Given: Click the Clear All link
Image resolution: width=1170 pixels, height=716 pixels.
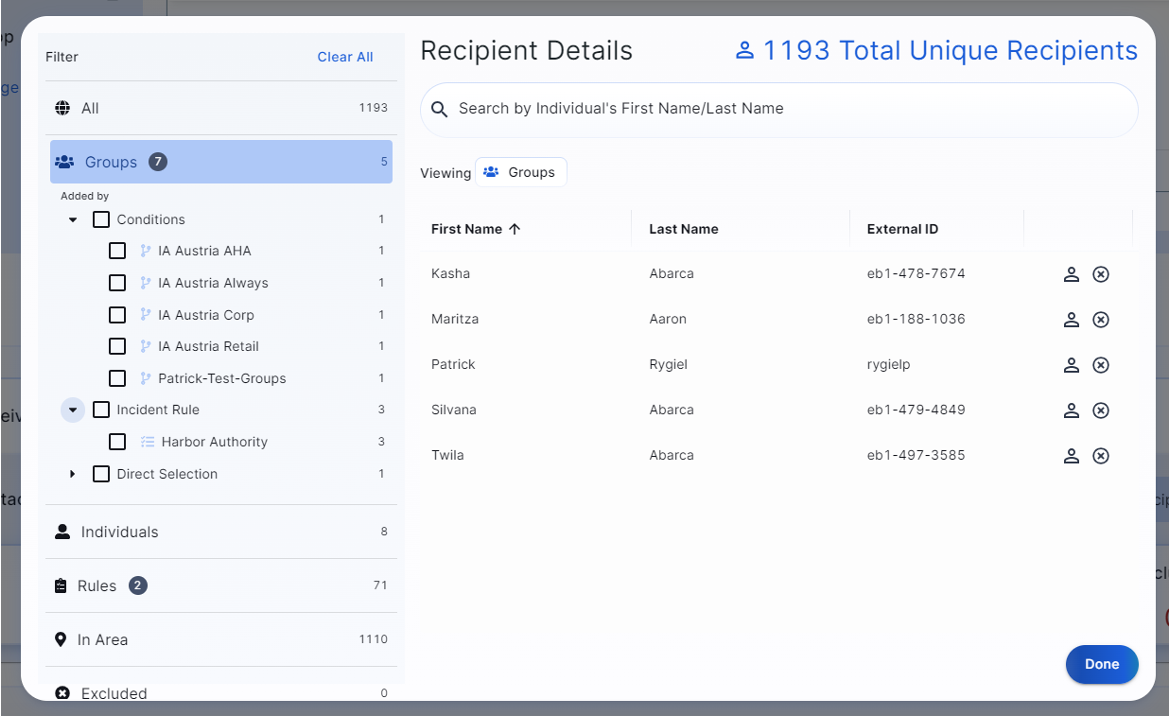Looking at the screenshot, I should click(345, 57).
